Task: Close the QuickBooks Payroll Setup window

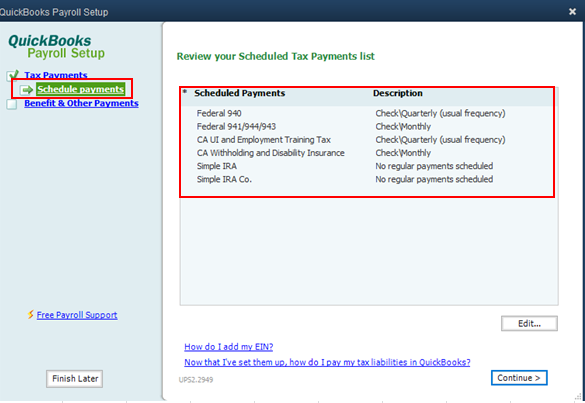Action: point(572,12)
